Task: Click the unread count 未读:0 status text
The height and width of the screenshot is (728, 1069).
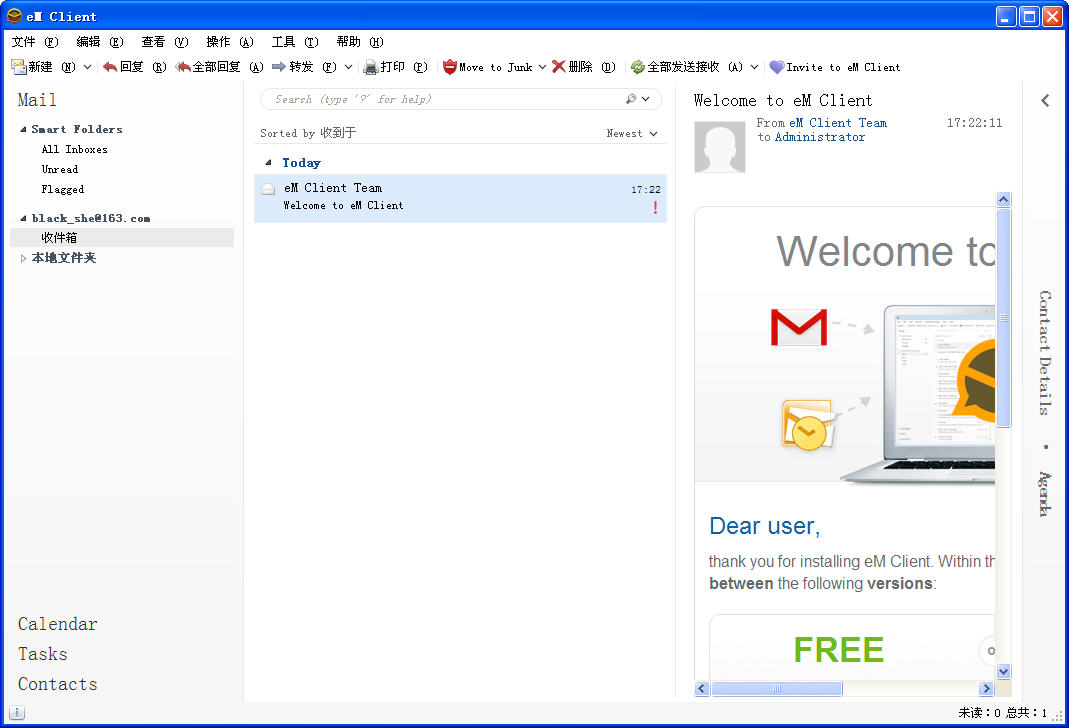Action: coord(979,712)
